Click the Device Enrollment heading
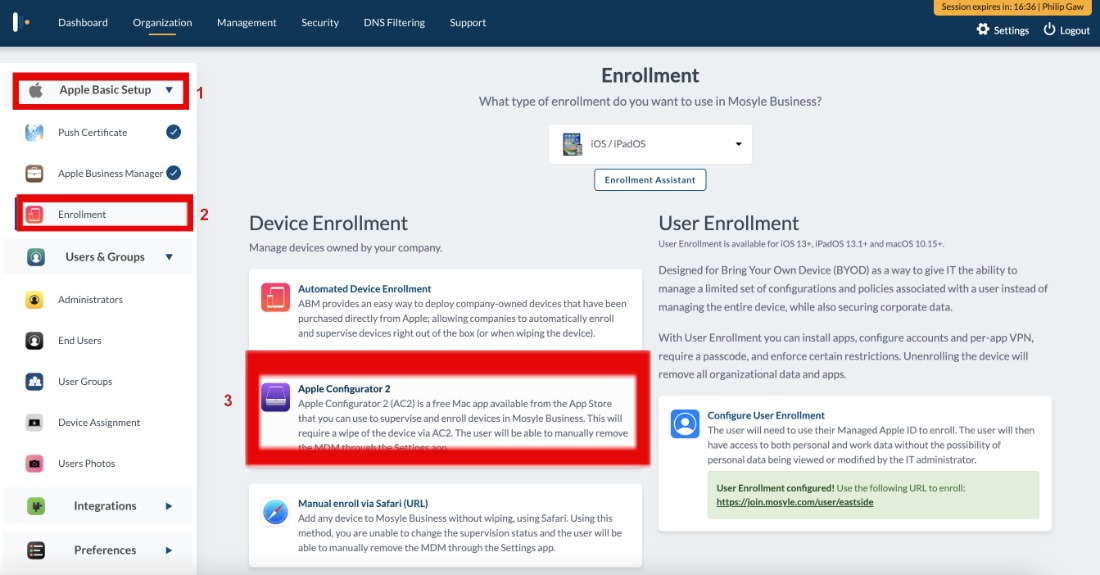Screen dimensions: 1100x575 click(328, 223)
